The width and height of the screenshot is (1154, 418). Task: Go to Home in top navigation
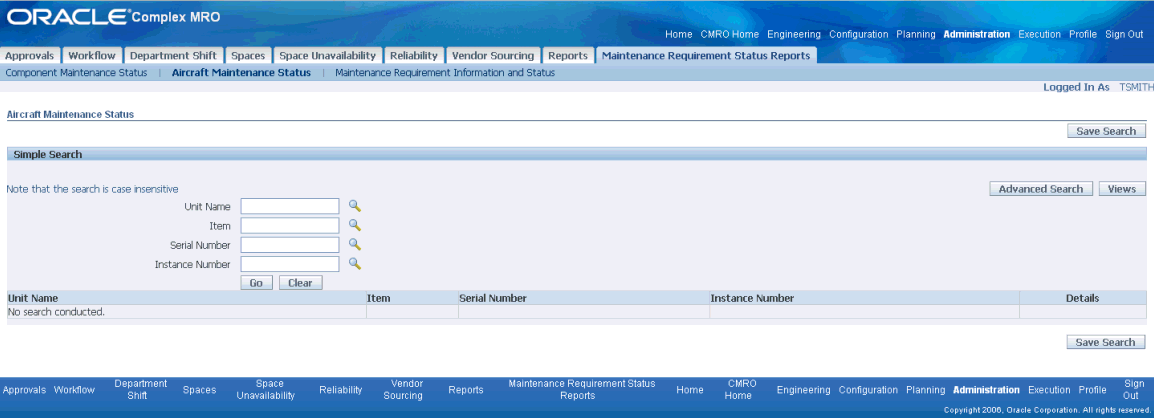pyautogui.click(x=679, y=35)
